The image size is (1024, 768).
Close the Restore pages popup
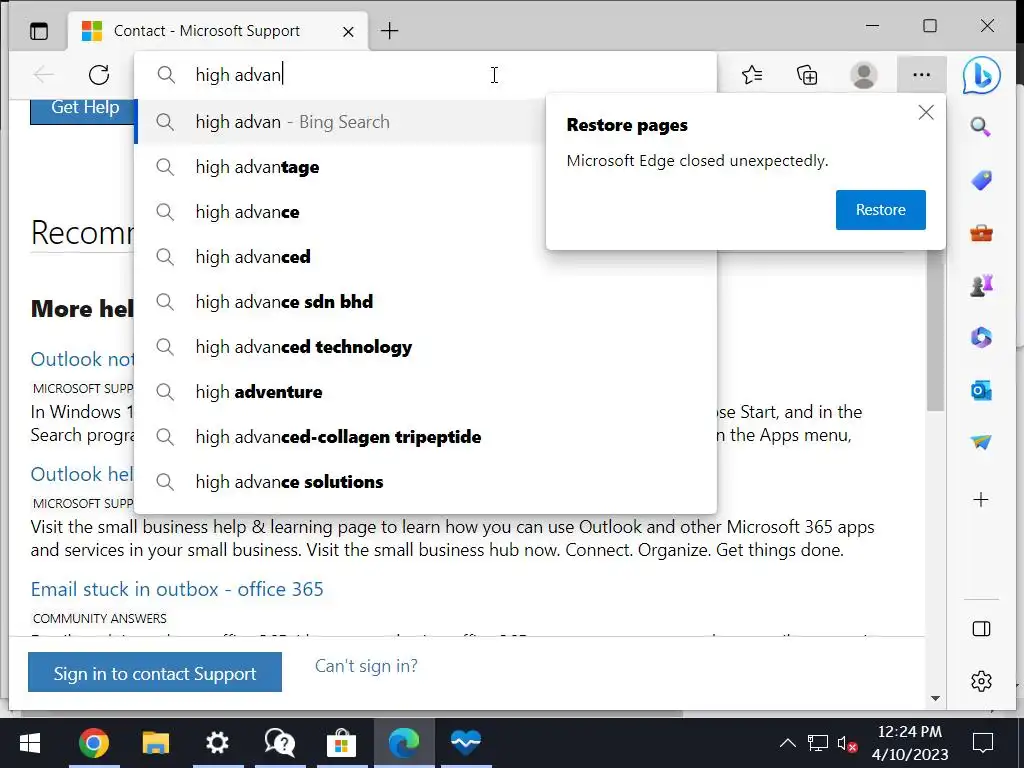[x=926, y=112]
